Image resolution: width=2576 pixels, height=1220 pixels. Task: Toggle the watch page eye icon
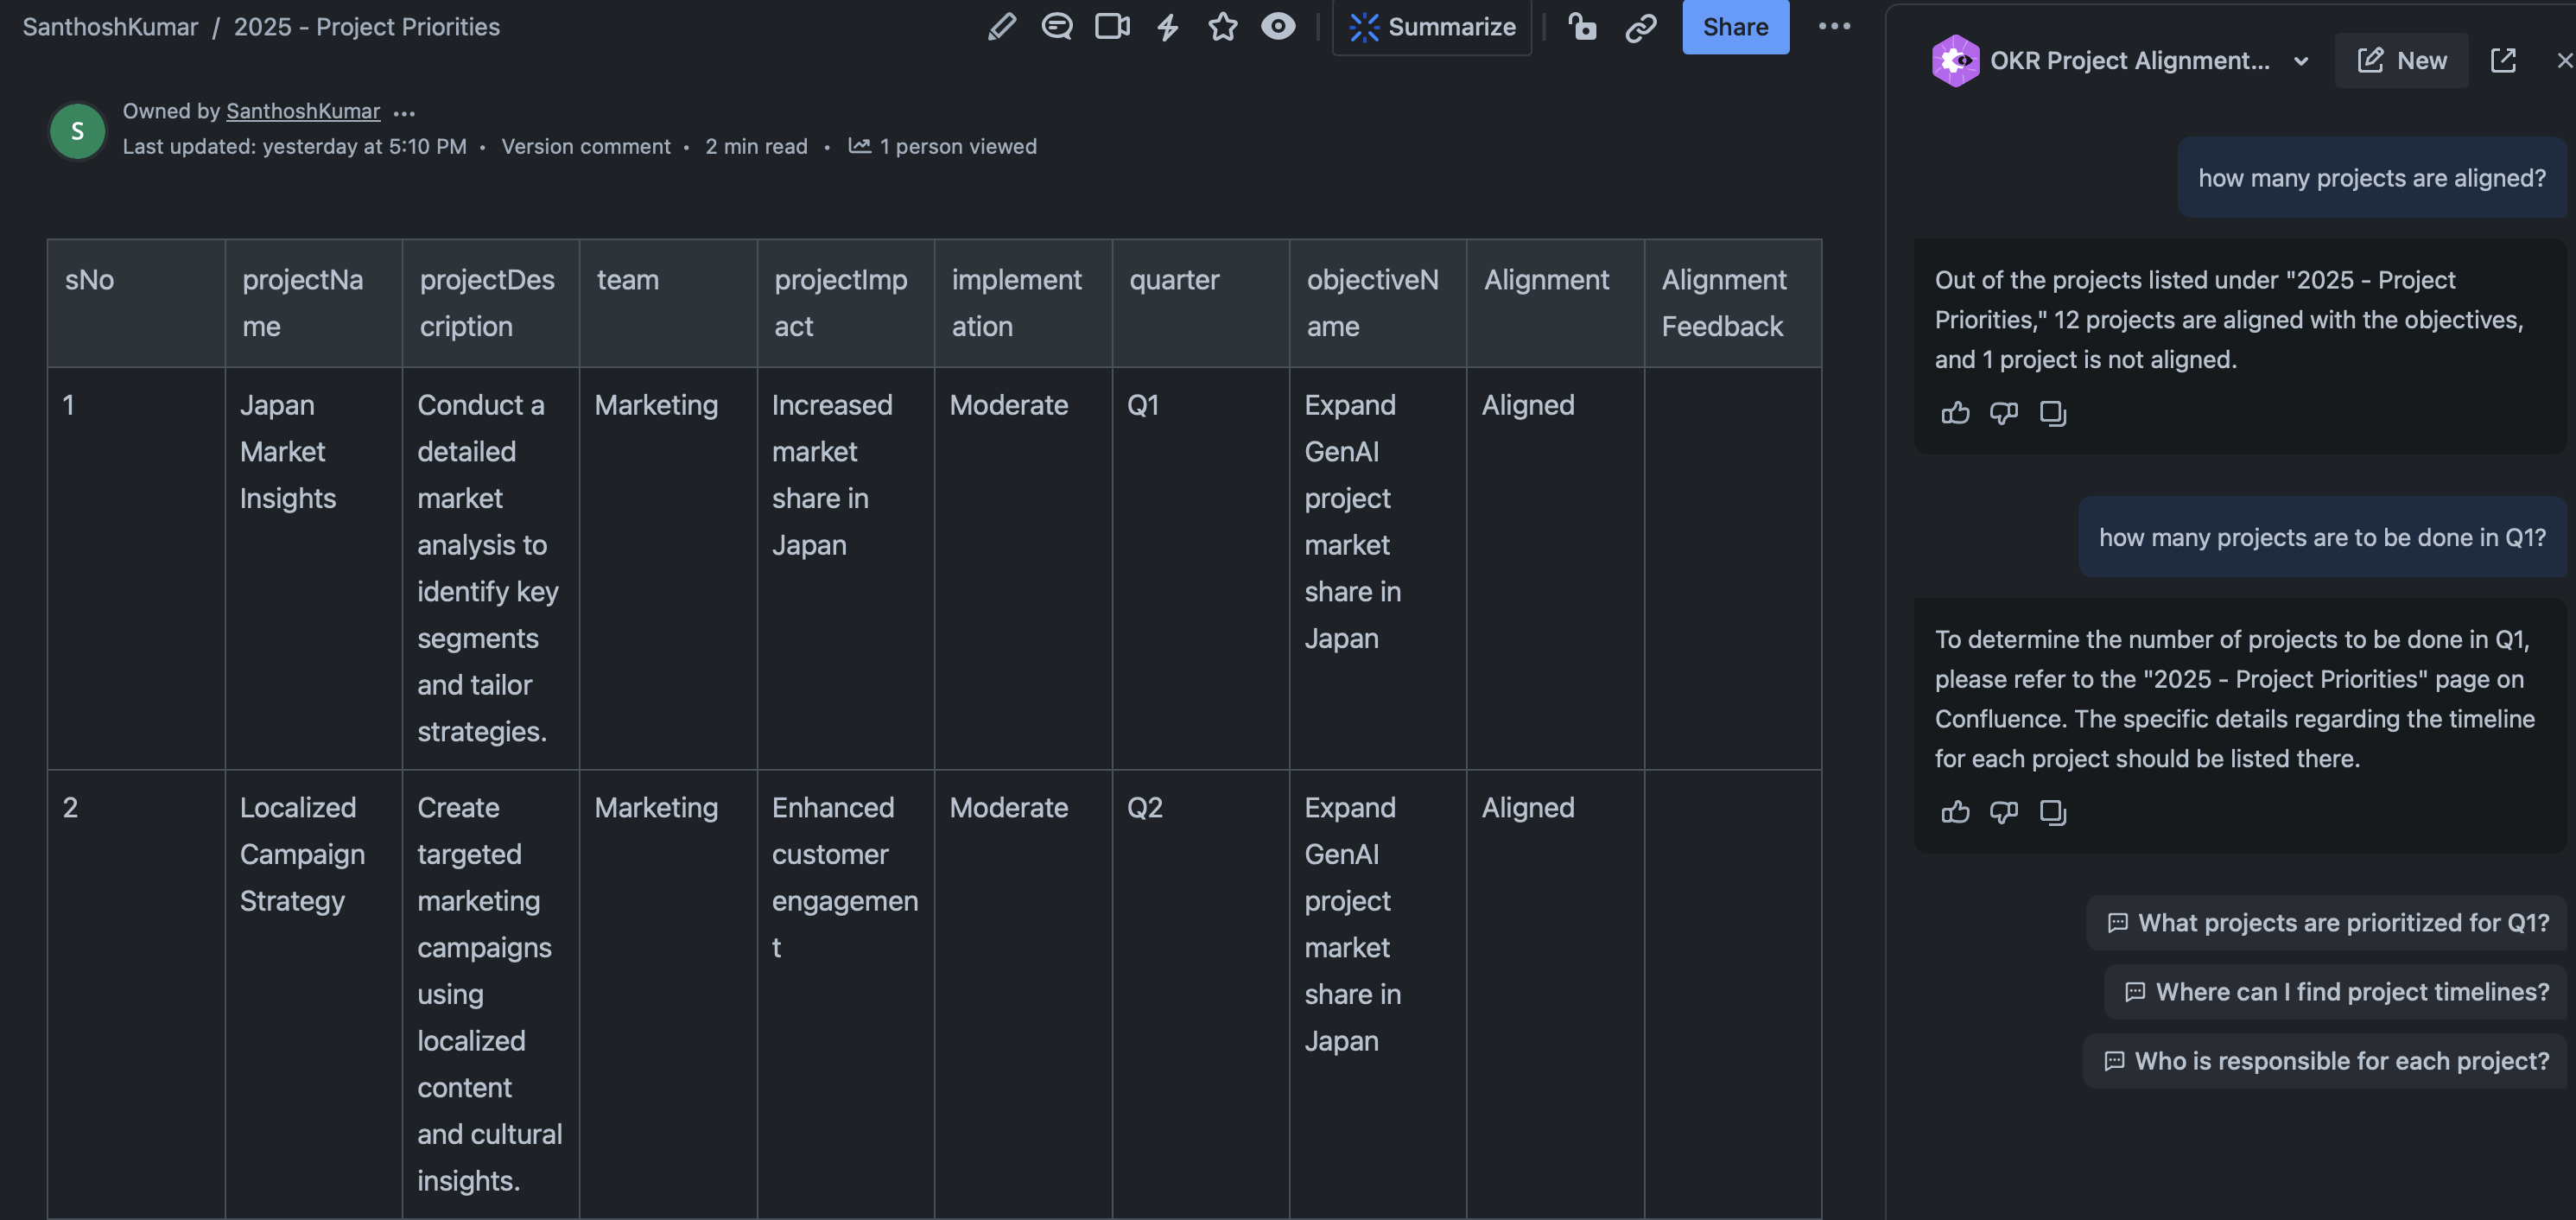(x=1277, y=27)
